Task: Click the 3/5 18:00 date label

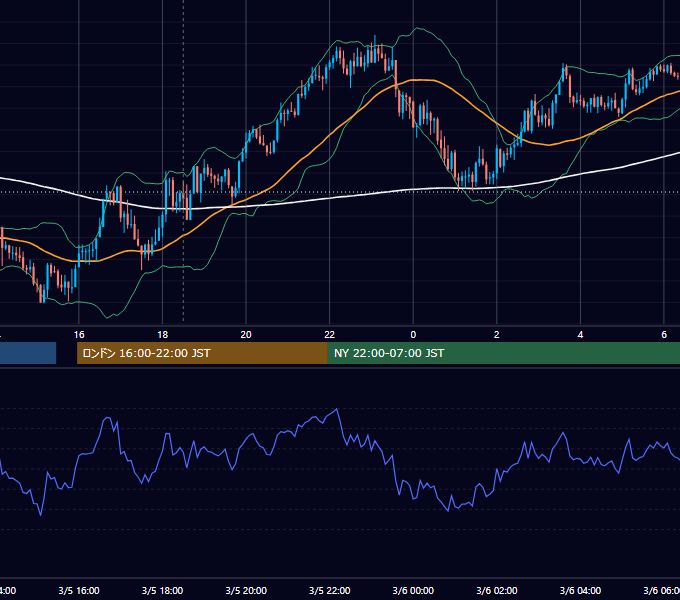Action: click(162, 590)
